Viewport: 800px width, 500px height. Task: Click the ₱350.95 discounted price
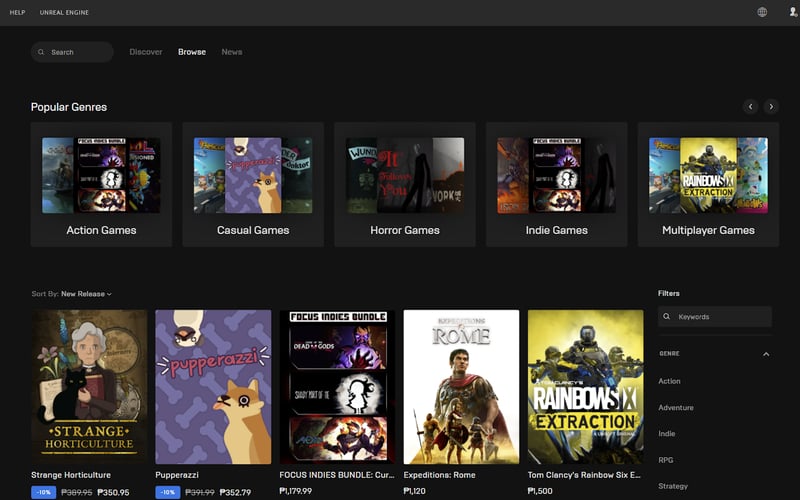pos(113,492)
